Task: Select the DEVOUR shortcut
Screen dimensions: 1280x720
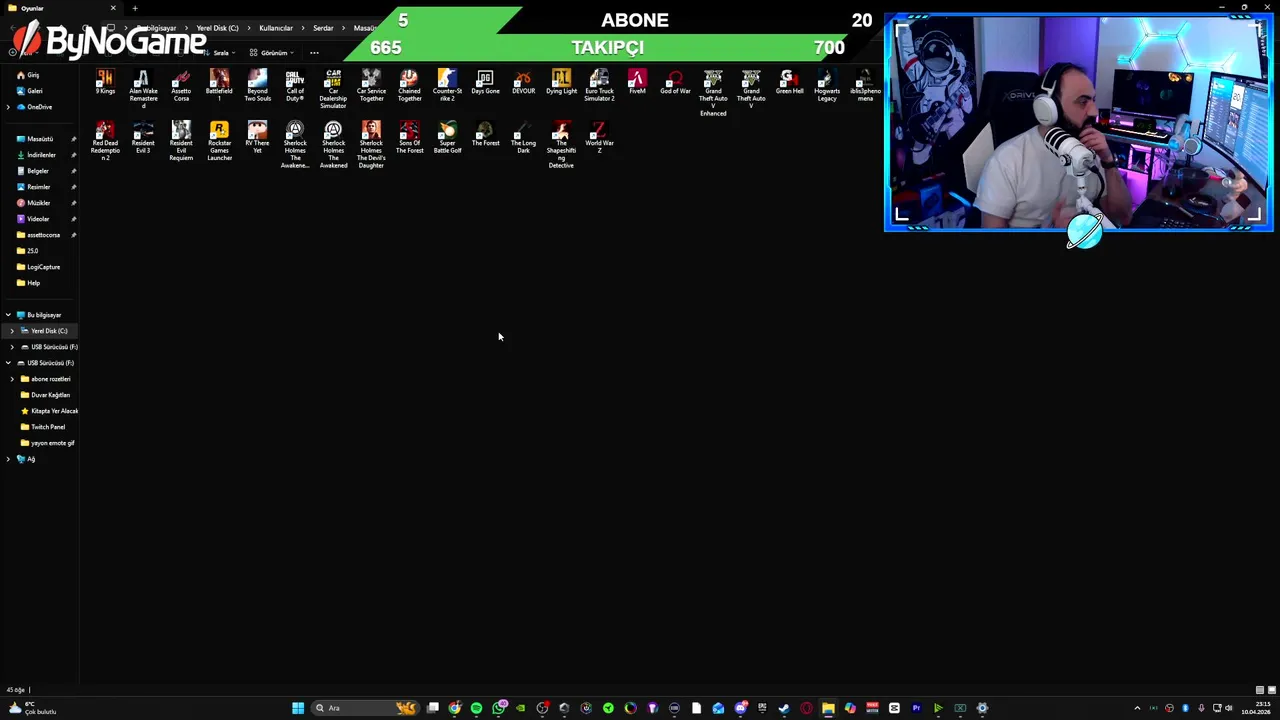Action: [523, 82]
